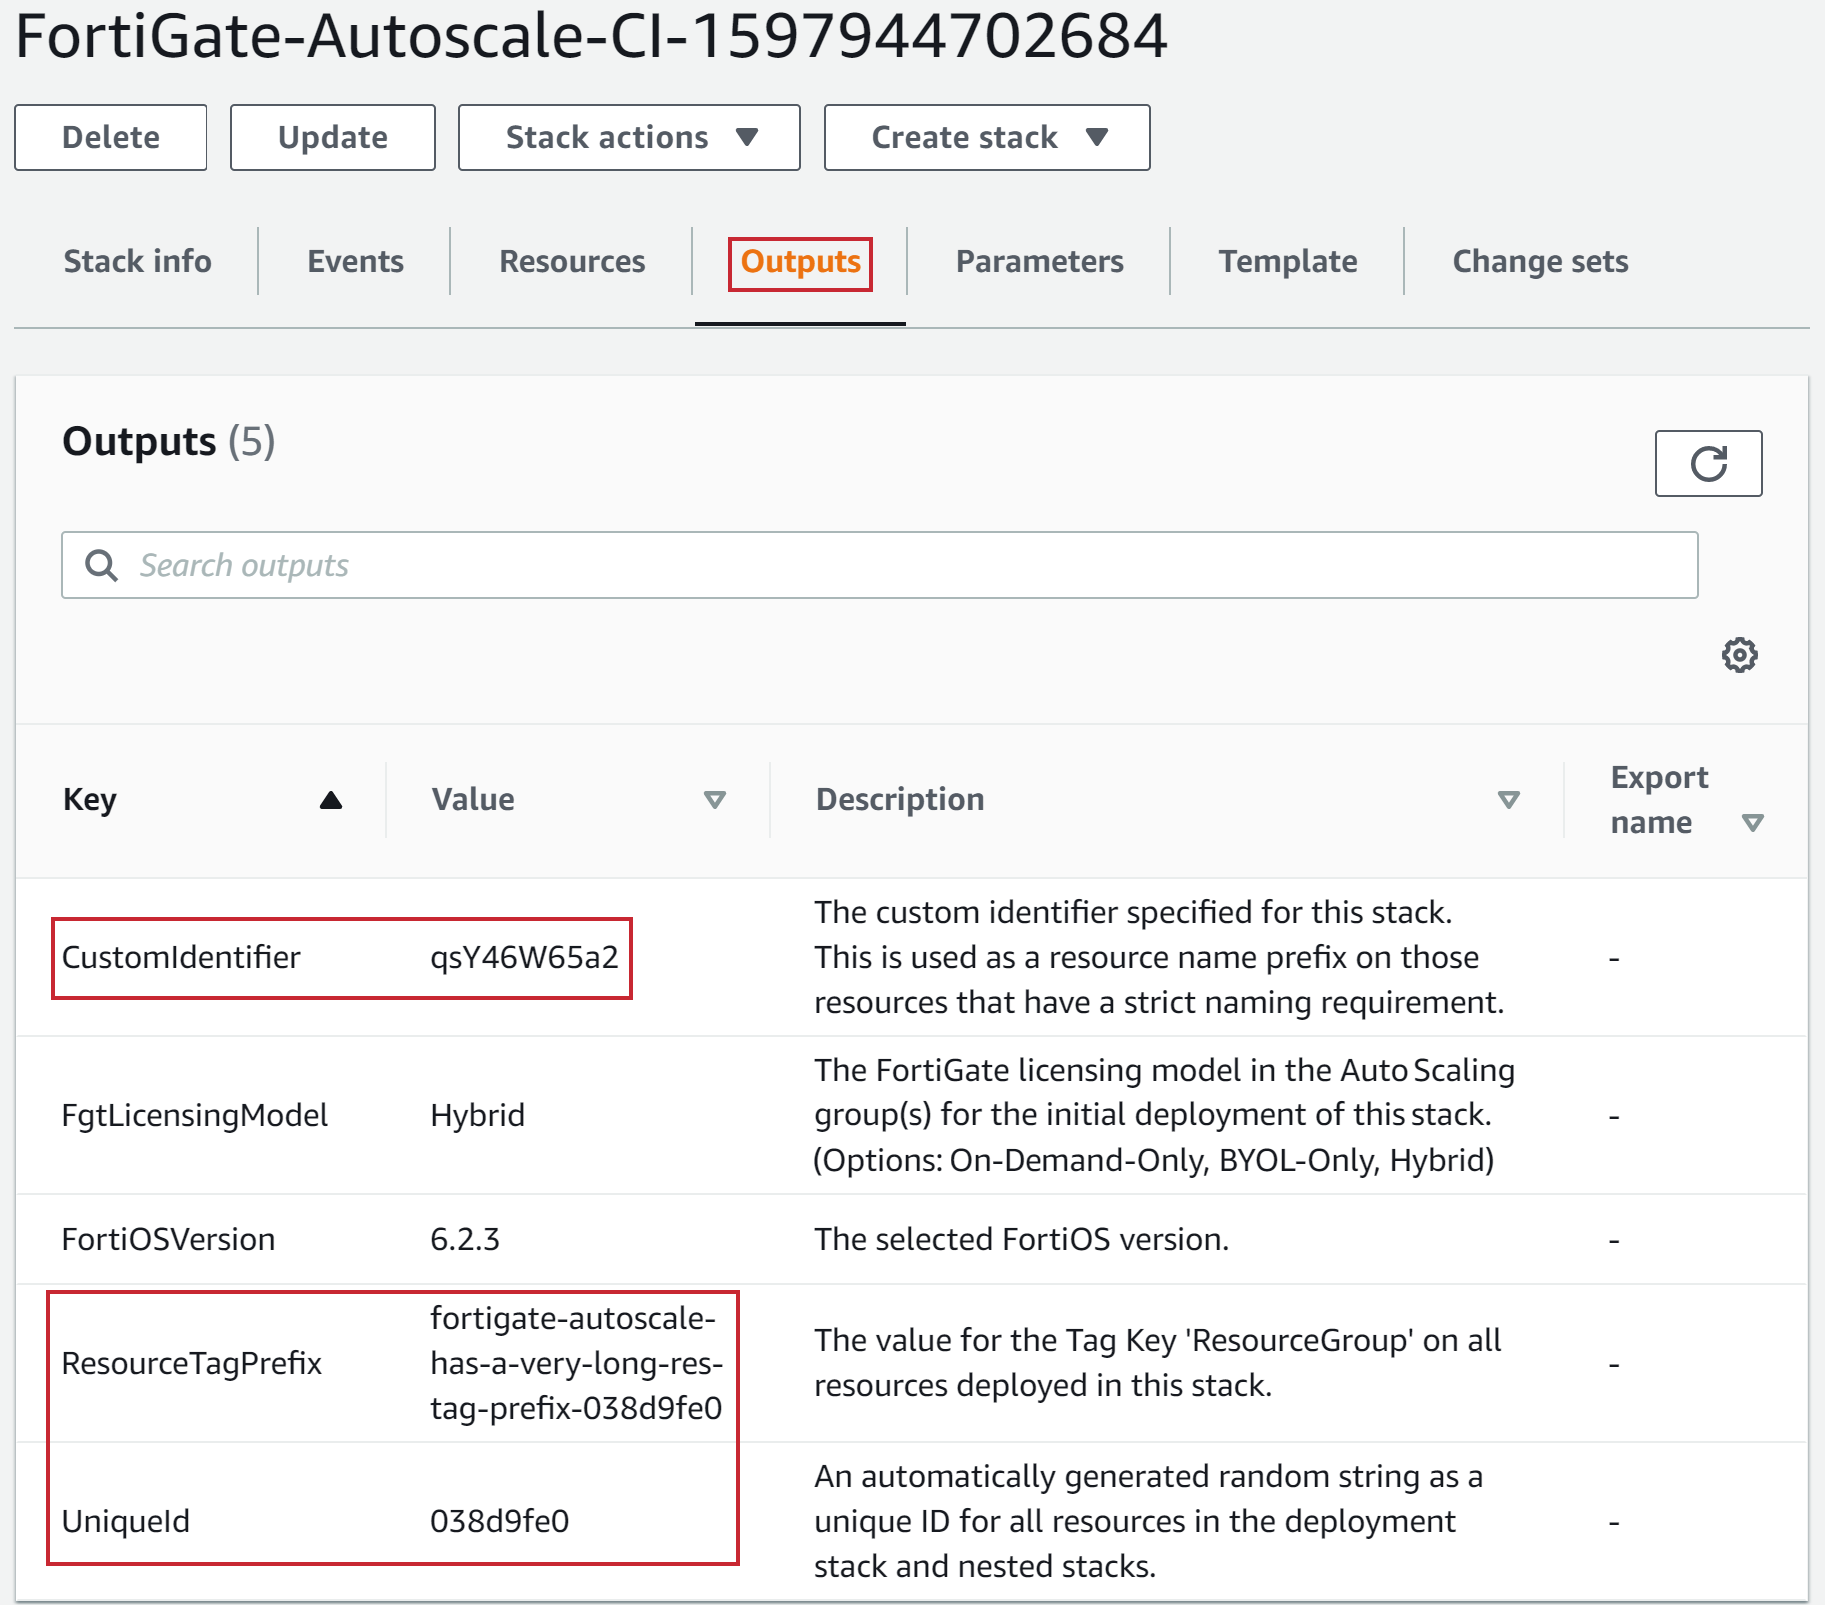Open the outputs preferences gear

coord(1739,655)
